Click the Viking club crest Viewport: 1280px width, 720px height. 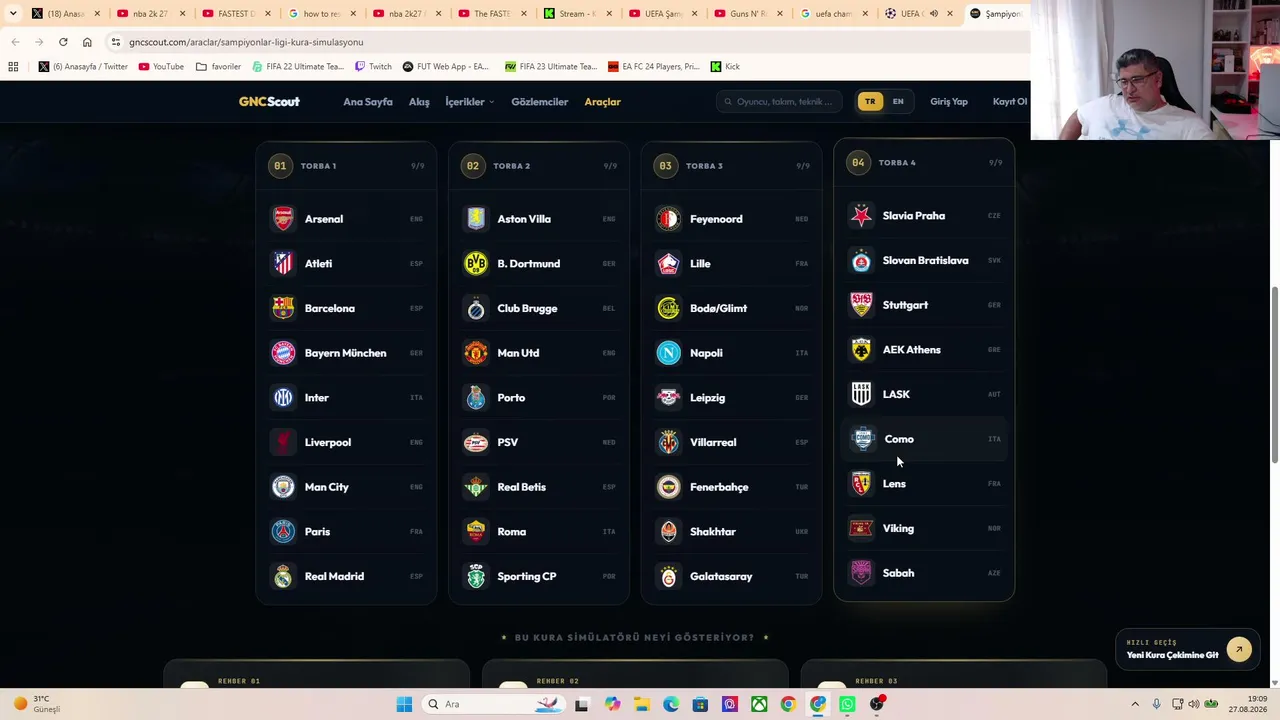pos(861,528)
